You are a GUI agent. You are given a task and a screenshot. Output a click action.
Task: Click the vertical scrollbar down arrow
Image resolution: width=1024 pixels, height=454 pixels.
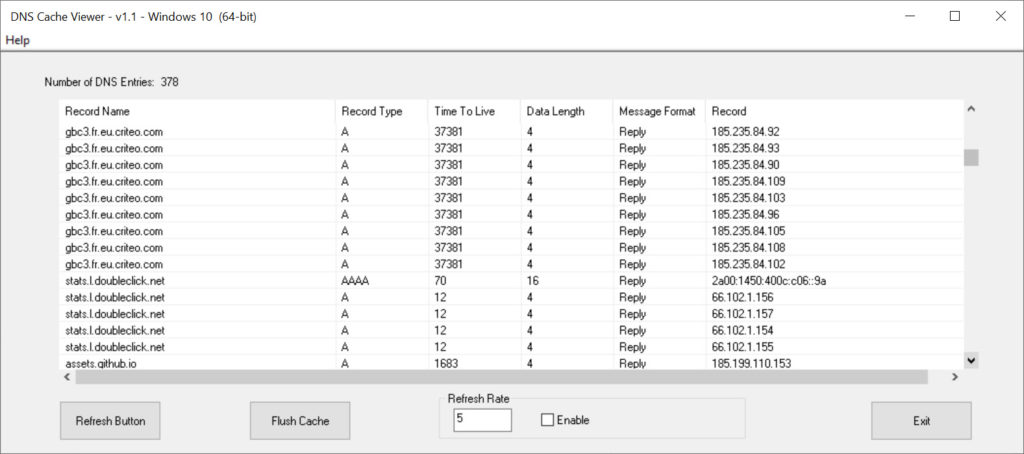point(971,360)
